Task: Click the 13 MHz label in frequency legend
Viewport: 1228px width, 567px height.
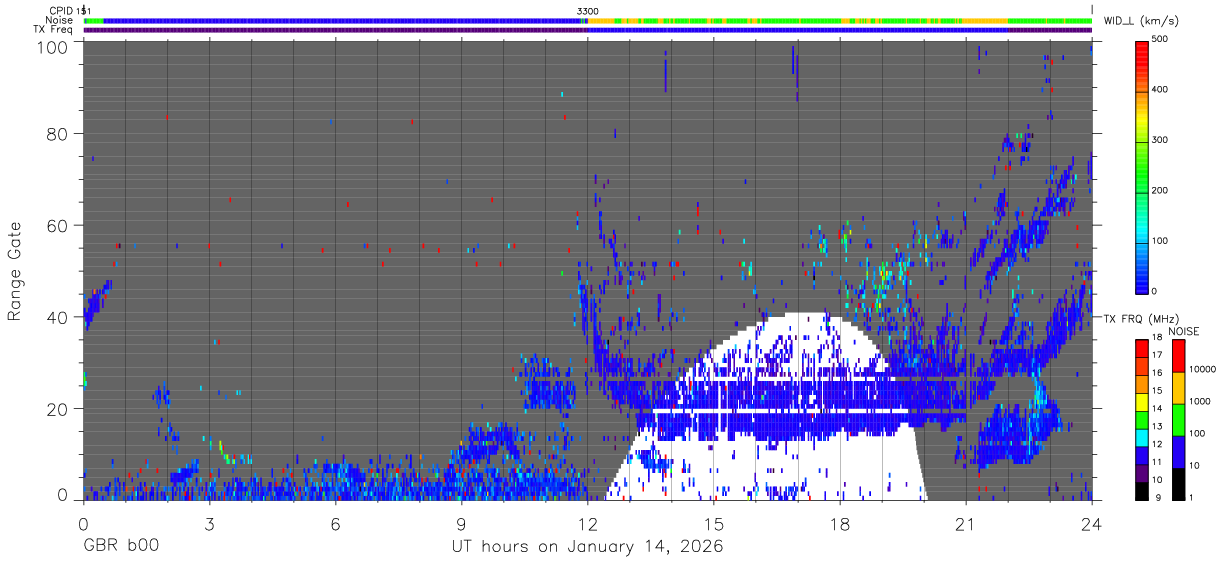Action: coord(1158,425)
